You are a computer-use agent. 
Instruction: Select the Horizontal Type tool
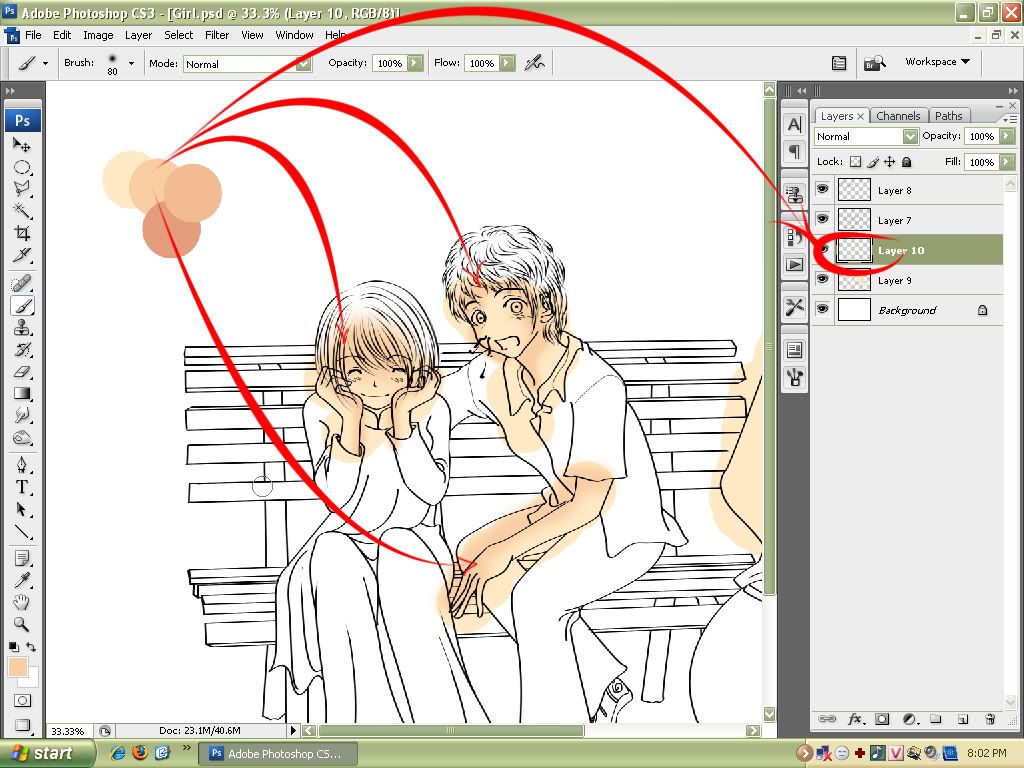point(22,487)
